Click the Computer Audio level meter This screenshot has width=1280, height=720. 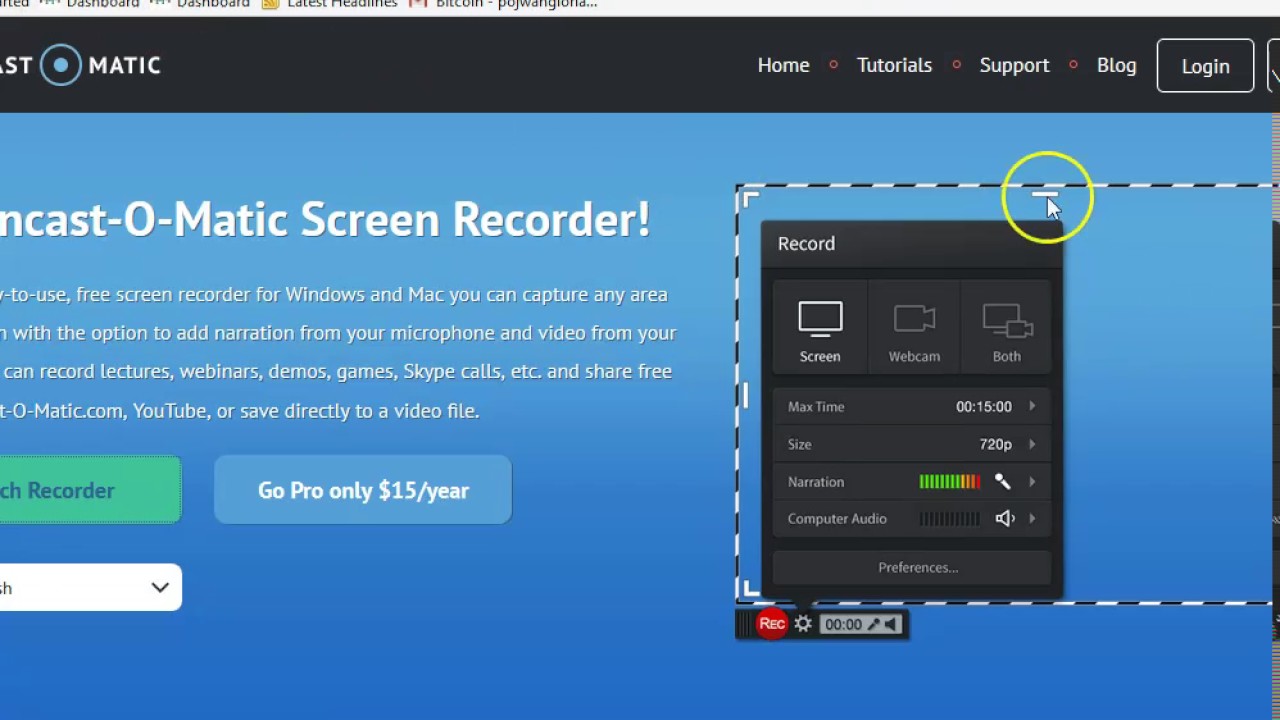[x=950, y=518]
